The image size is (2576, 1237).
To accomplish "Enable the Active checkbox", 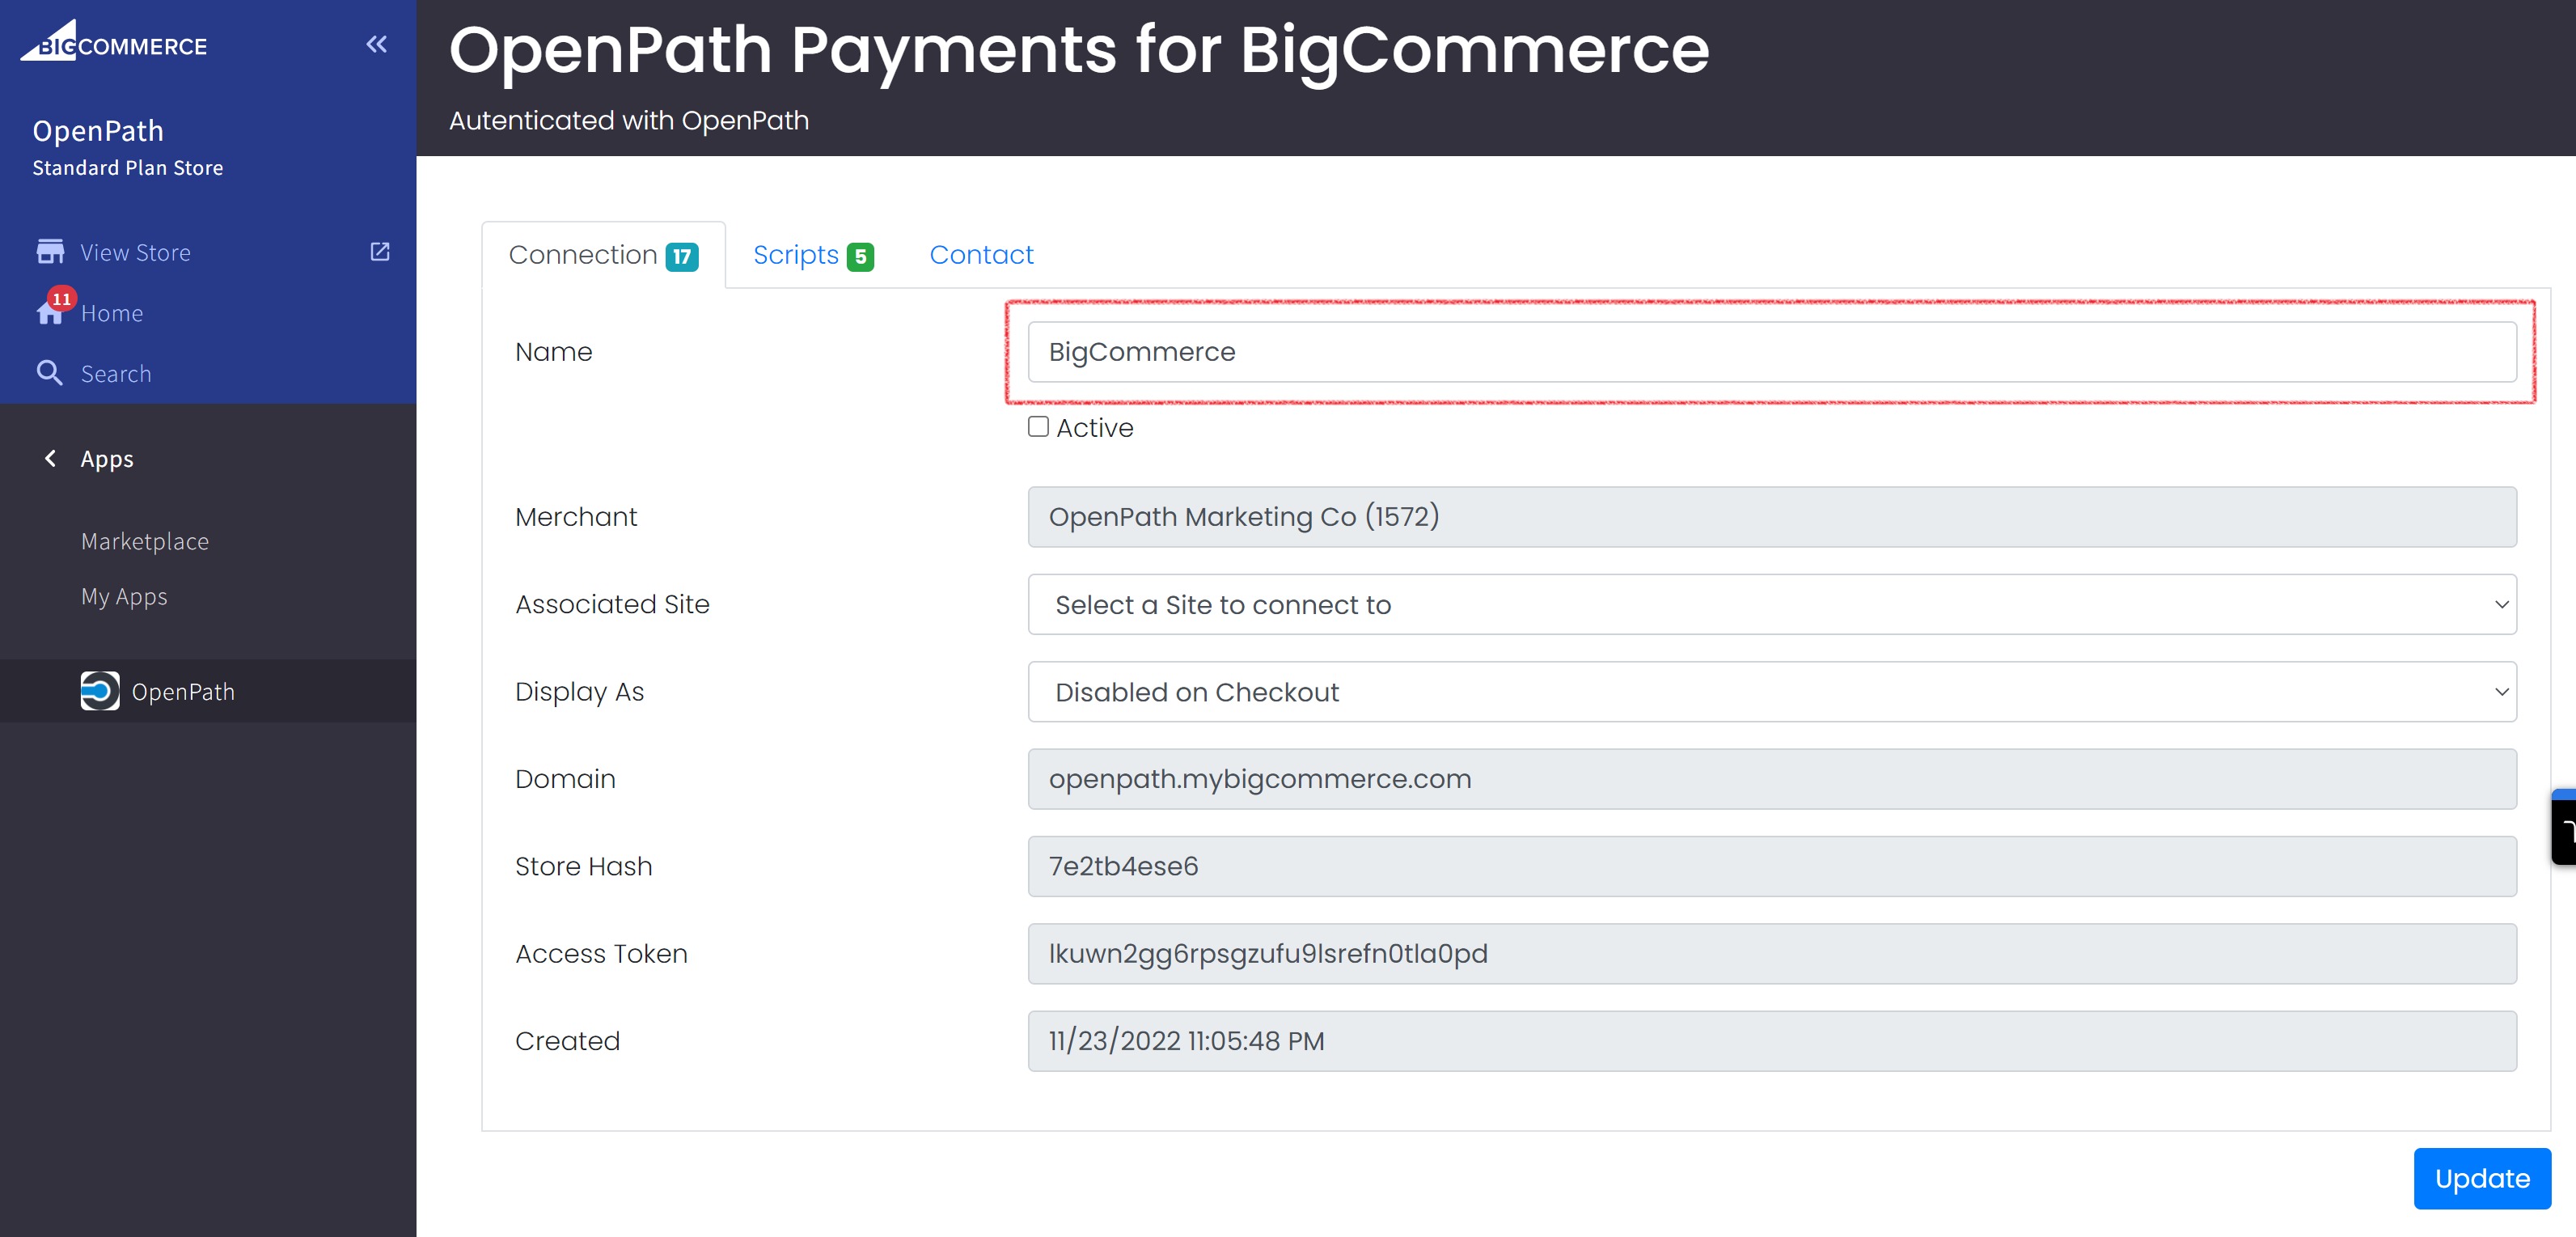I will (x=1038, y=427).
